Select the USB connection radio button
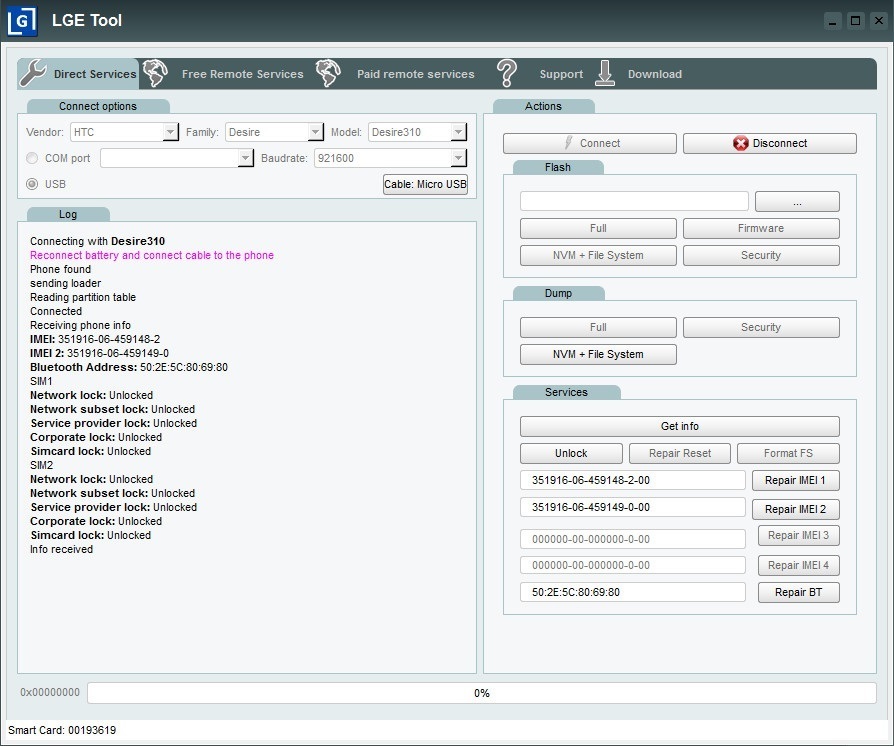Viewport: 894px width, 746px height. [x=31, y=182]
